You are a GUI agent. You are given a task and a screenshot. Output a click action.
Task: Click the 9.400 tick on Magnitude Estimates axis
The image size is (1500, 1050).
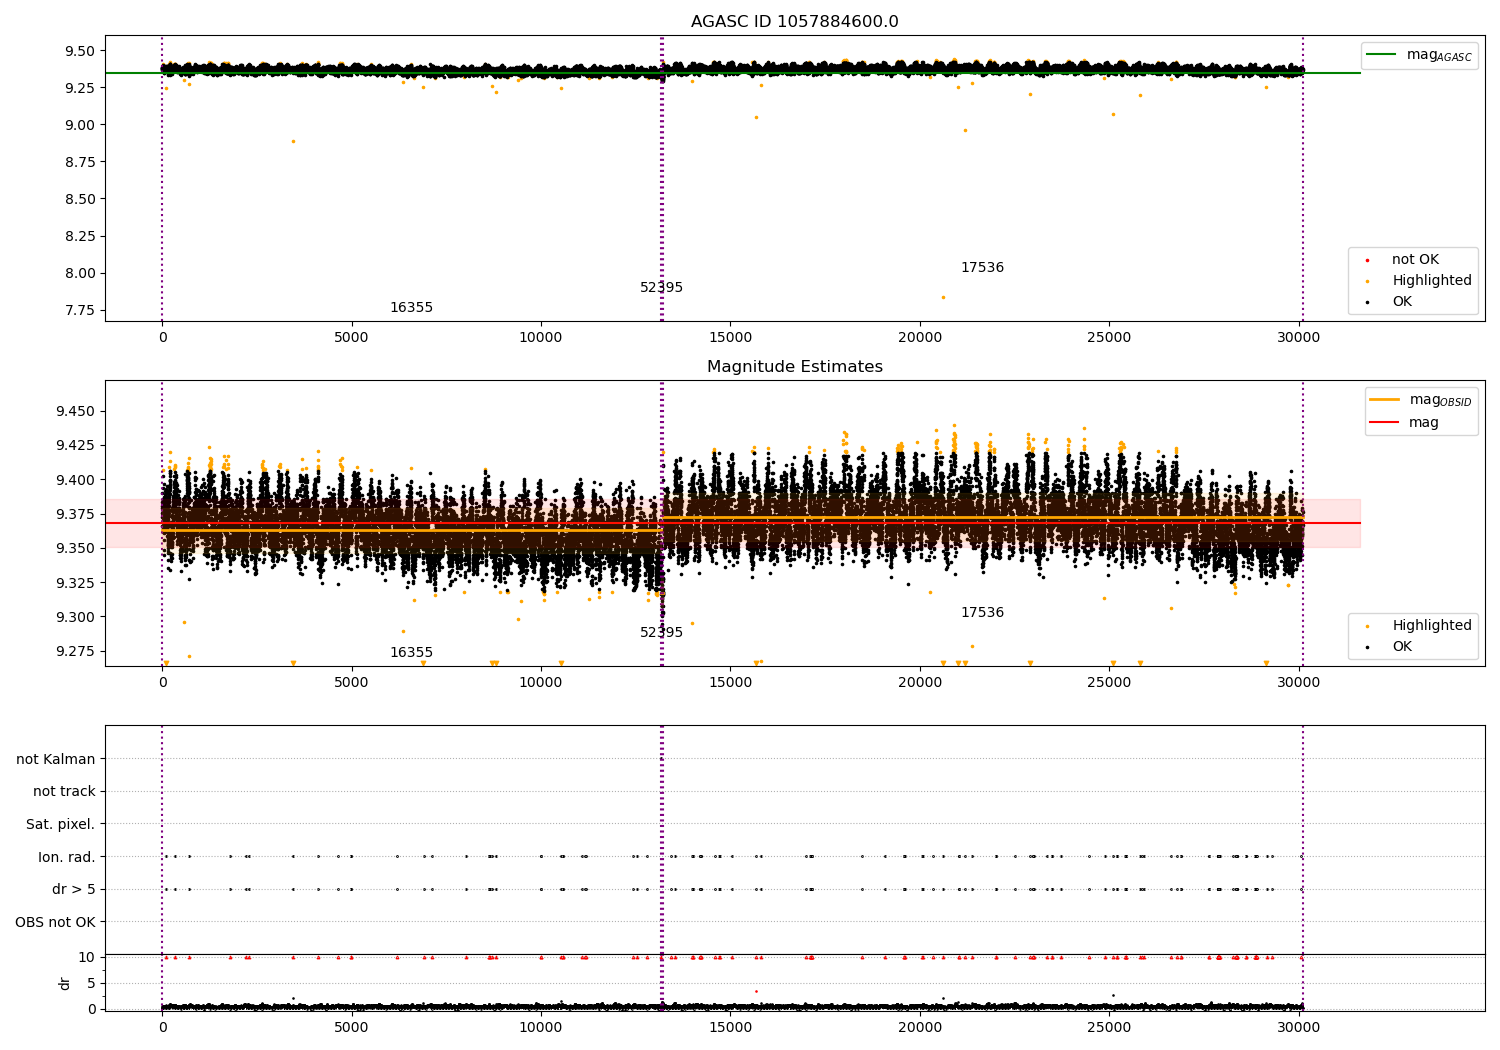click(75, 480)
